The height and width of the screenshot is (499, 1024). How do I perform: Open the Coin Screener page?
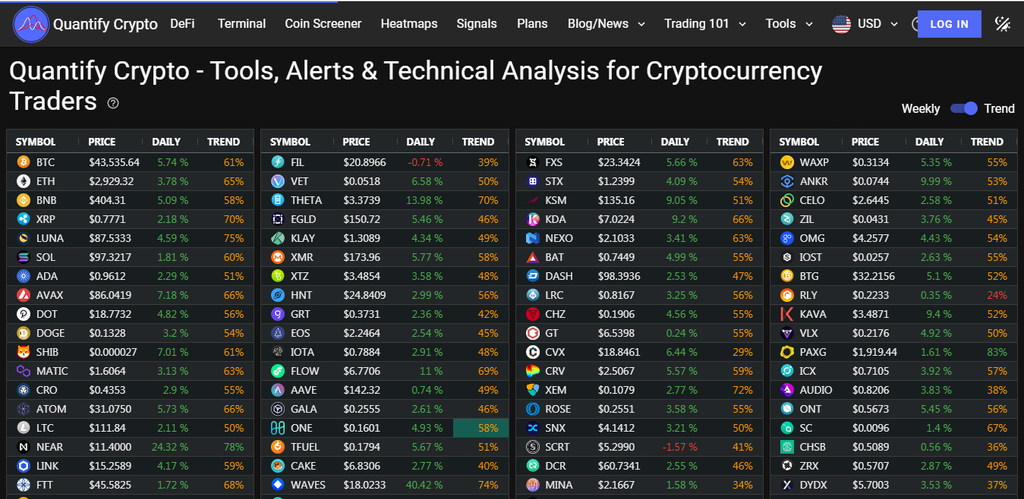click(x=323, y=24)
